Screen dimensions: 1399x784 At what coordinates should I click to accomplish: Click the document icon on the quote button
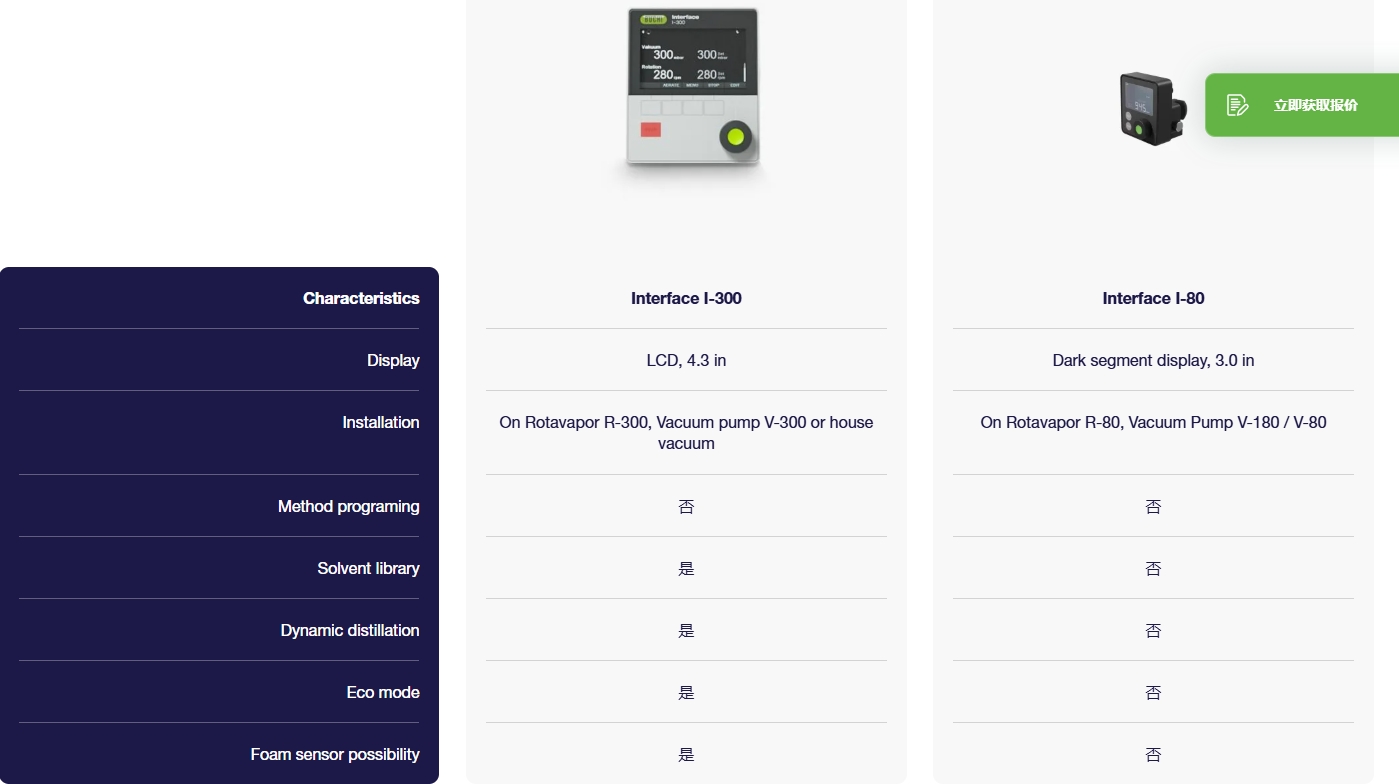(x=1237, y=105)
